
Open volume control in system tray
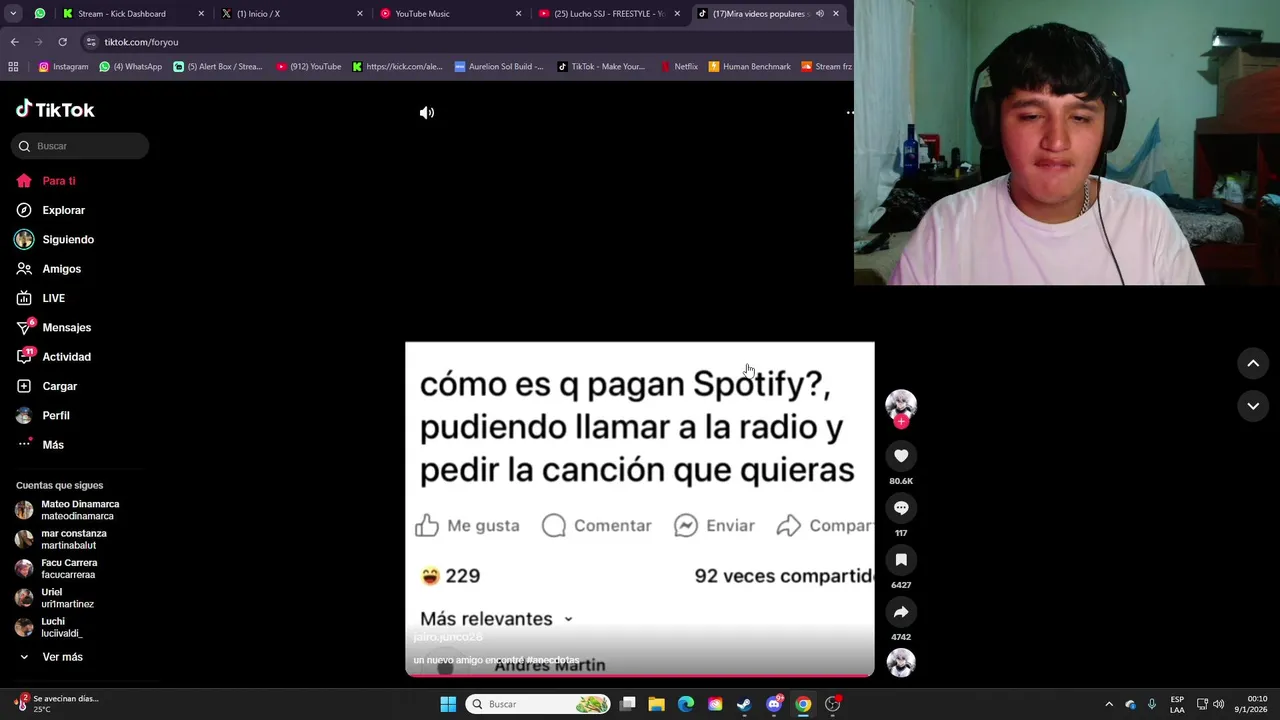[1218, 704]
